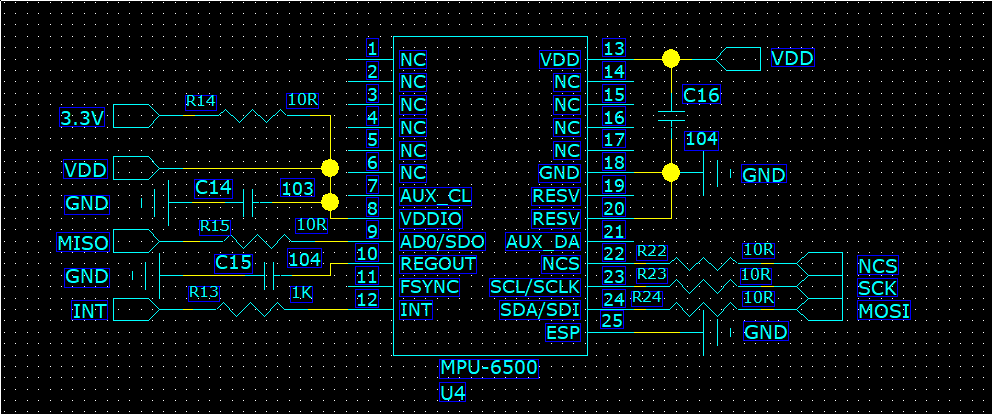Select the C14 designator text
Viewport: 992px width, 414px height.
coord(213,188)
